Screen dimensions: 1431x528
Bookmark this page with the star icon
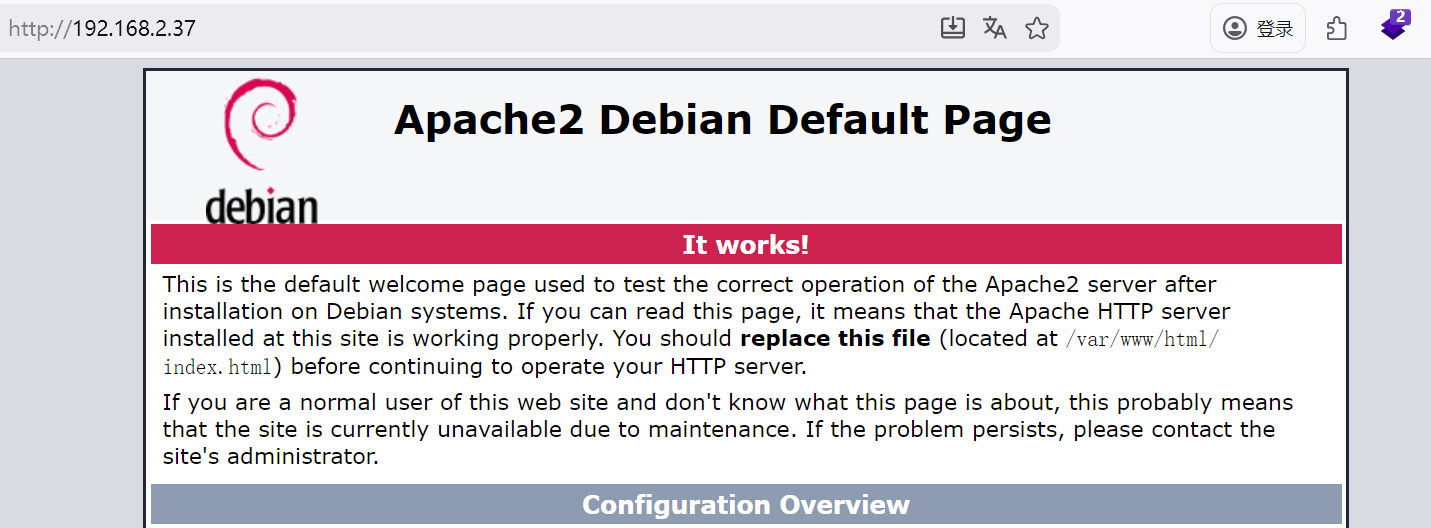[x=1037, y=28]
